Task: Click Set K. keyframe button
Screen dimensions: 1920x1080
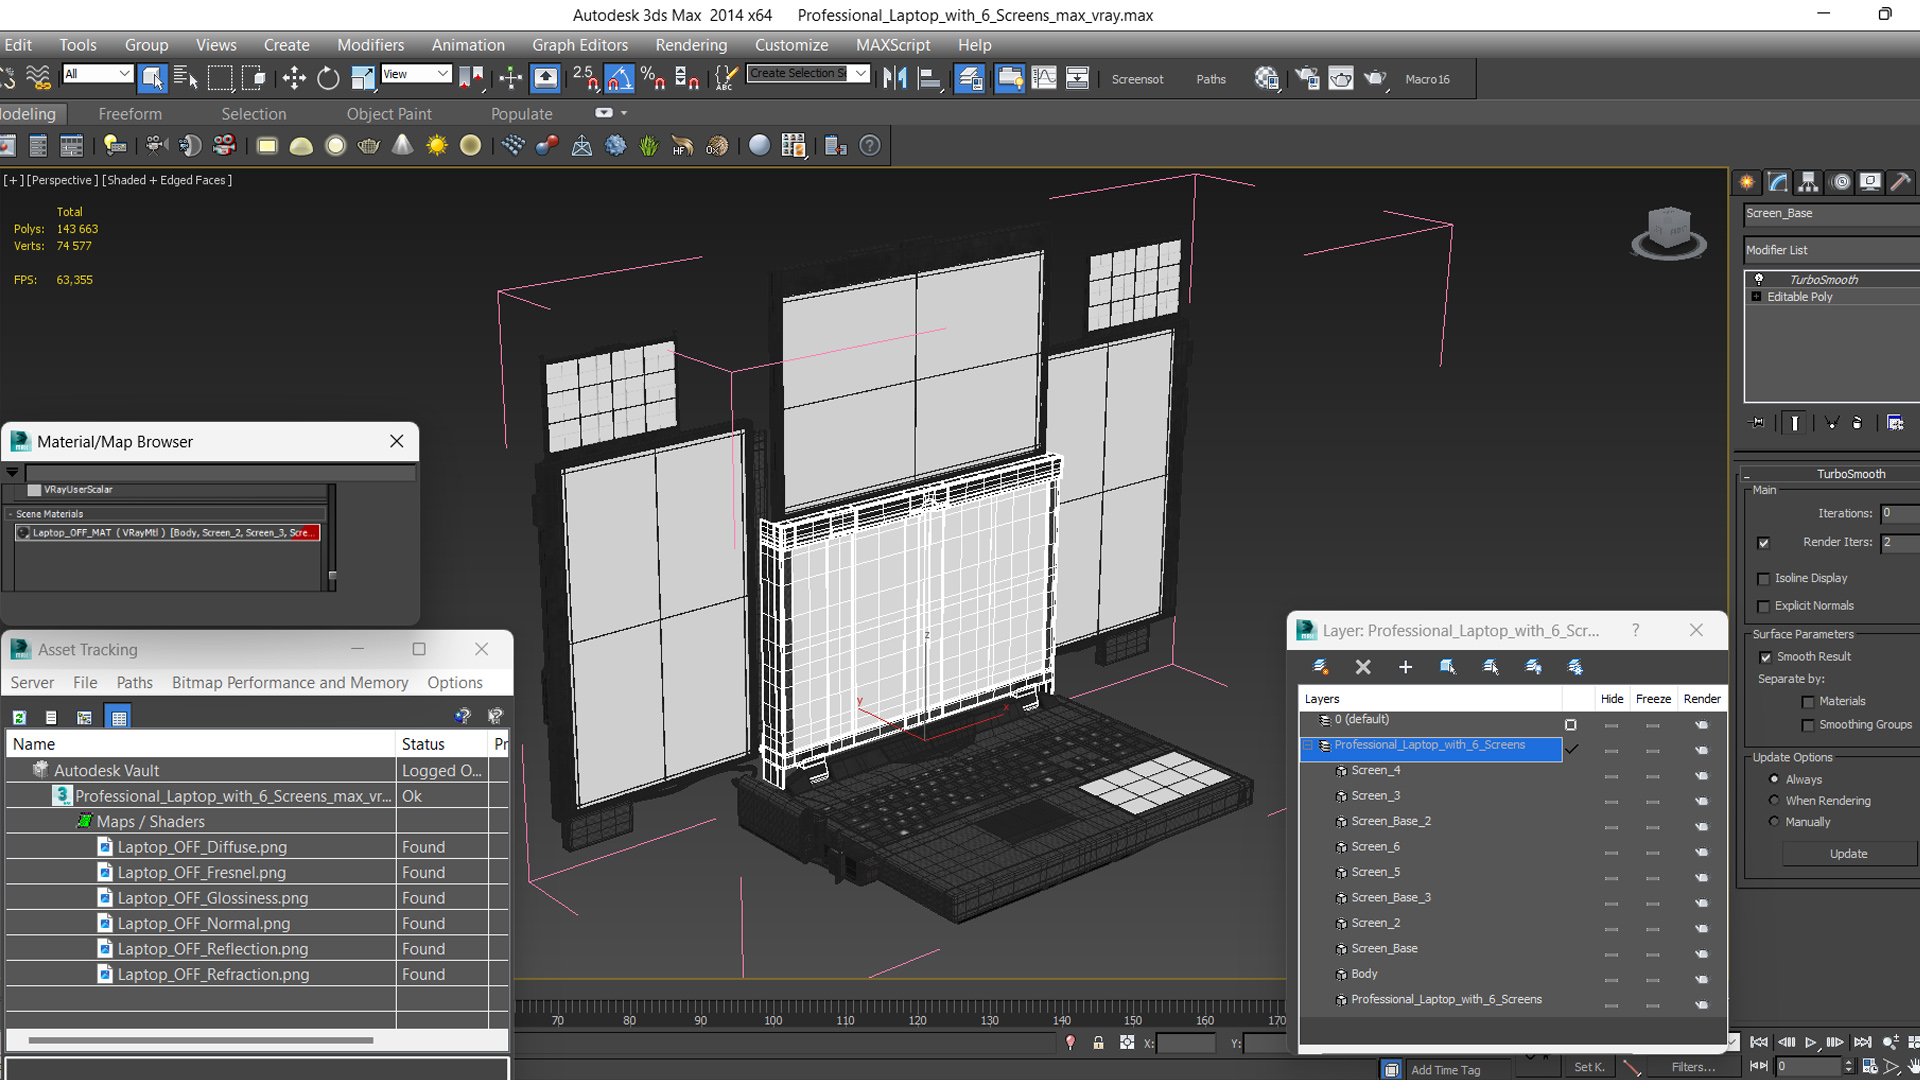Action: 1589,1067
